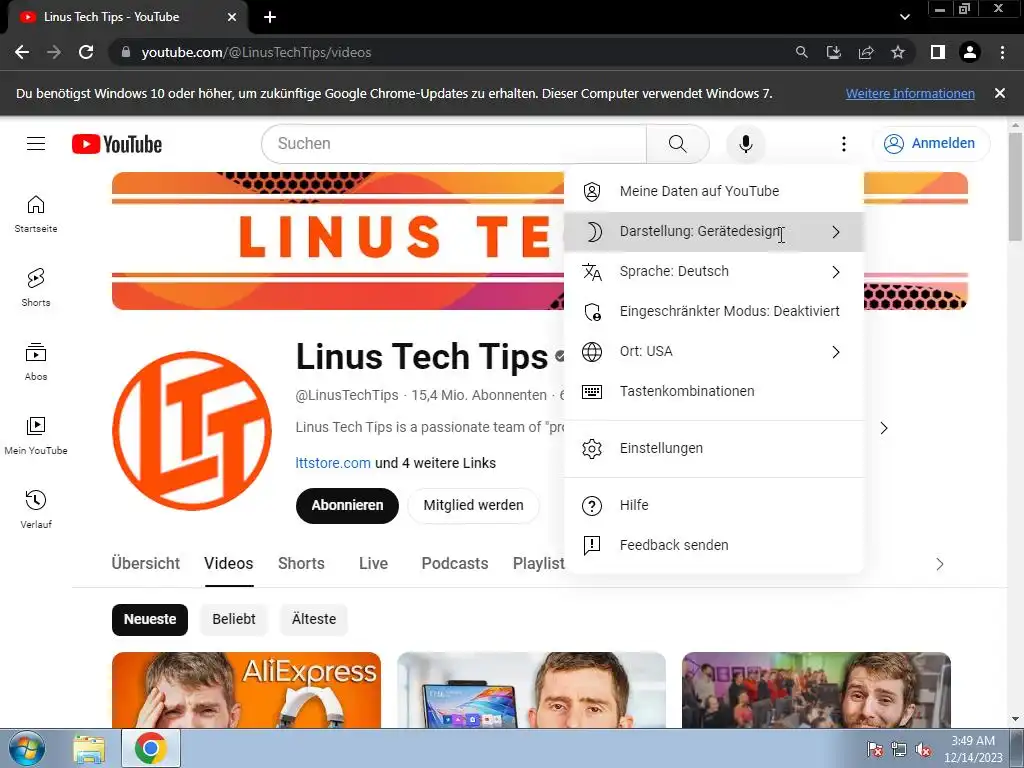Screen dimensions: 1024x768
Task: Open Chrome three-dot menu
Action: [x=1002, y=52]
